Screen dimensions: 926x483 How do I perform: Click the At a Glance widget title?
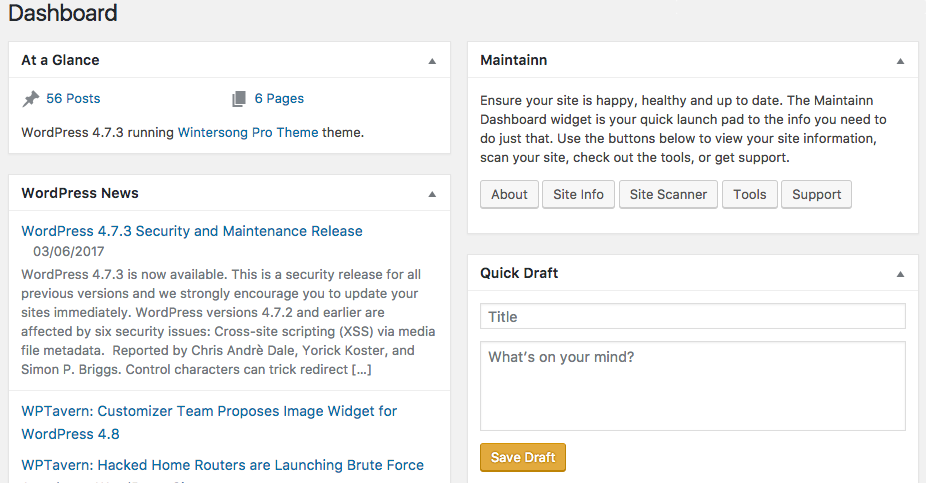(x=60, y=60)
